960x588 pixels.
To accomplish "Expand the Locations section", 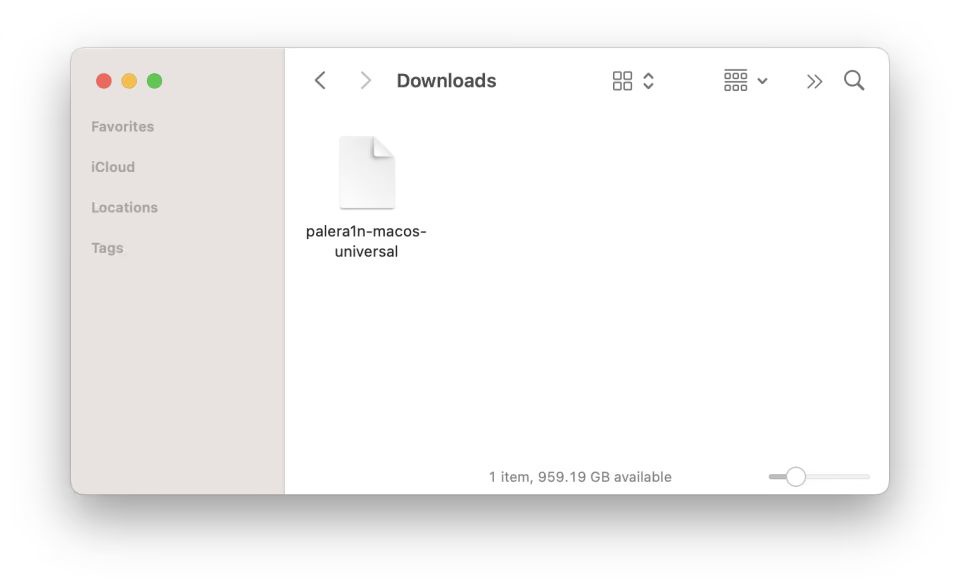I will (x=124, y=207).
